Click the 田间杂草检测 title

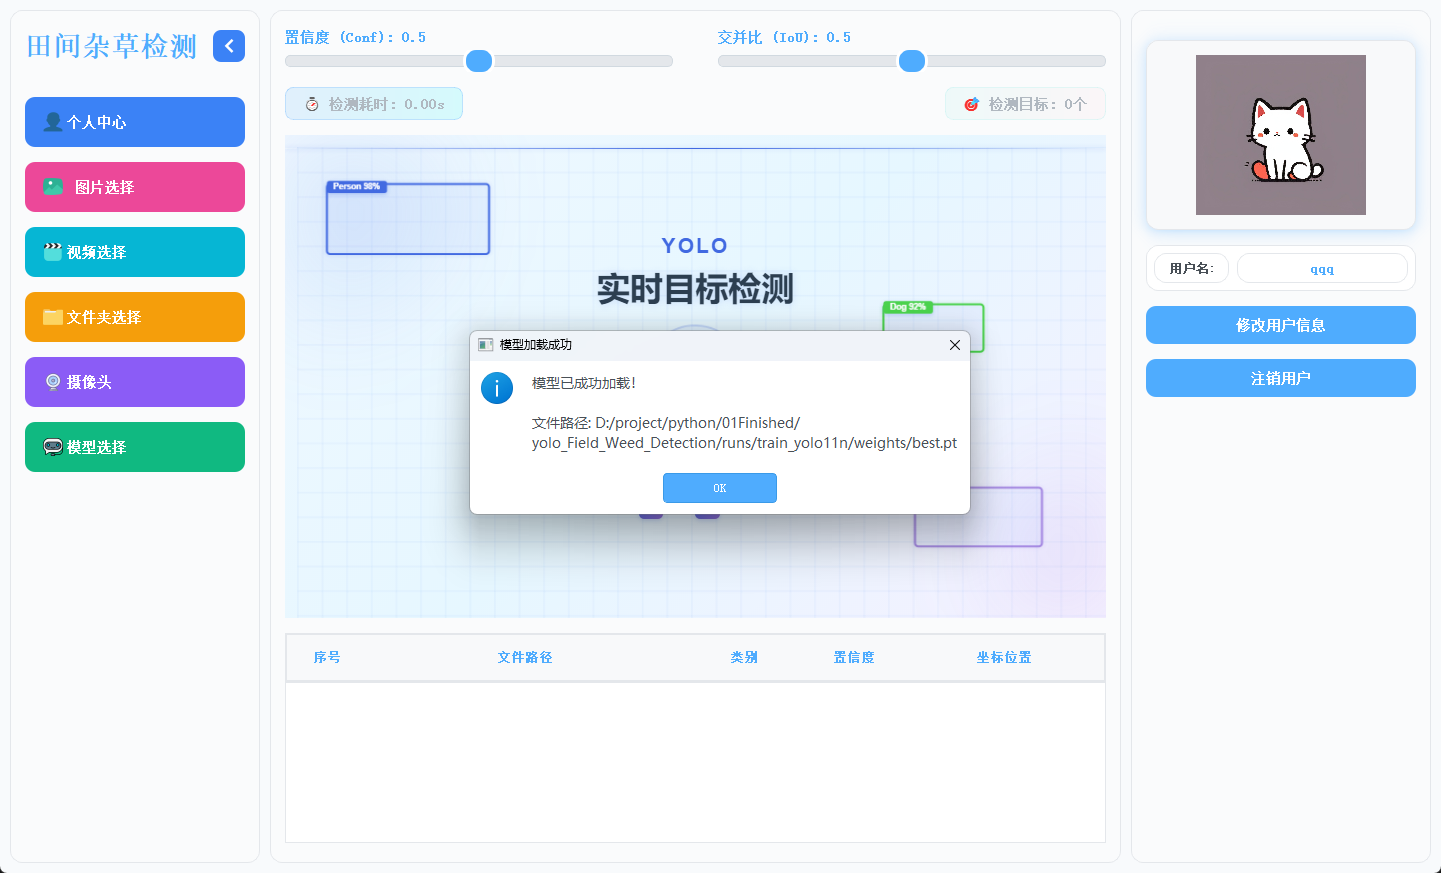pyautogui.click(x=112, y=46)
